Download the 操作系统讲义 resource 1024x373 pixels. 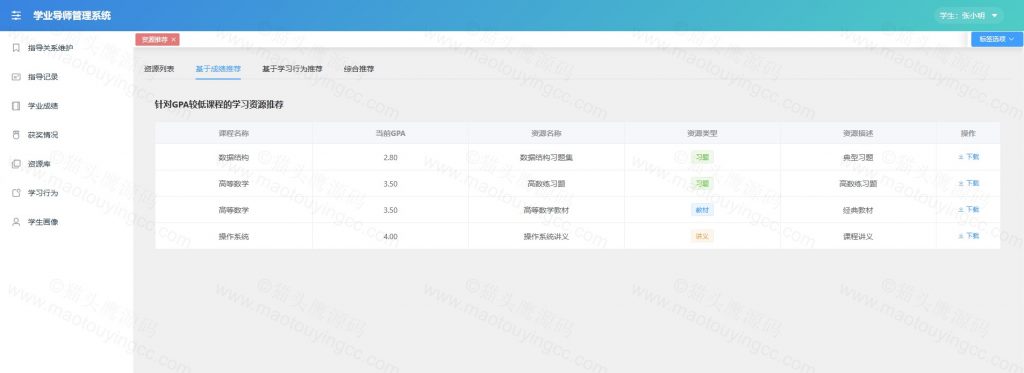point(968,236)
